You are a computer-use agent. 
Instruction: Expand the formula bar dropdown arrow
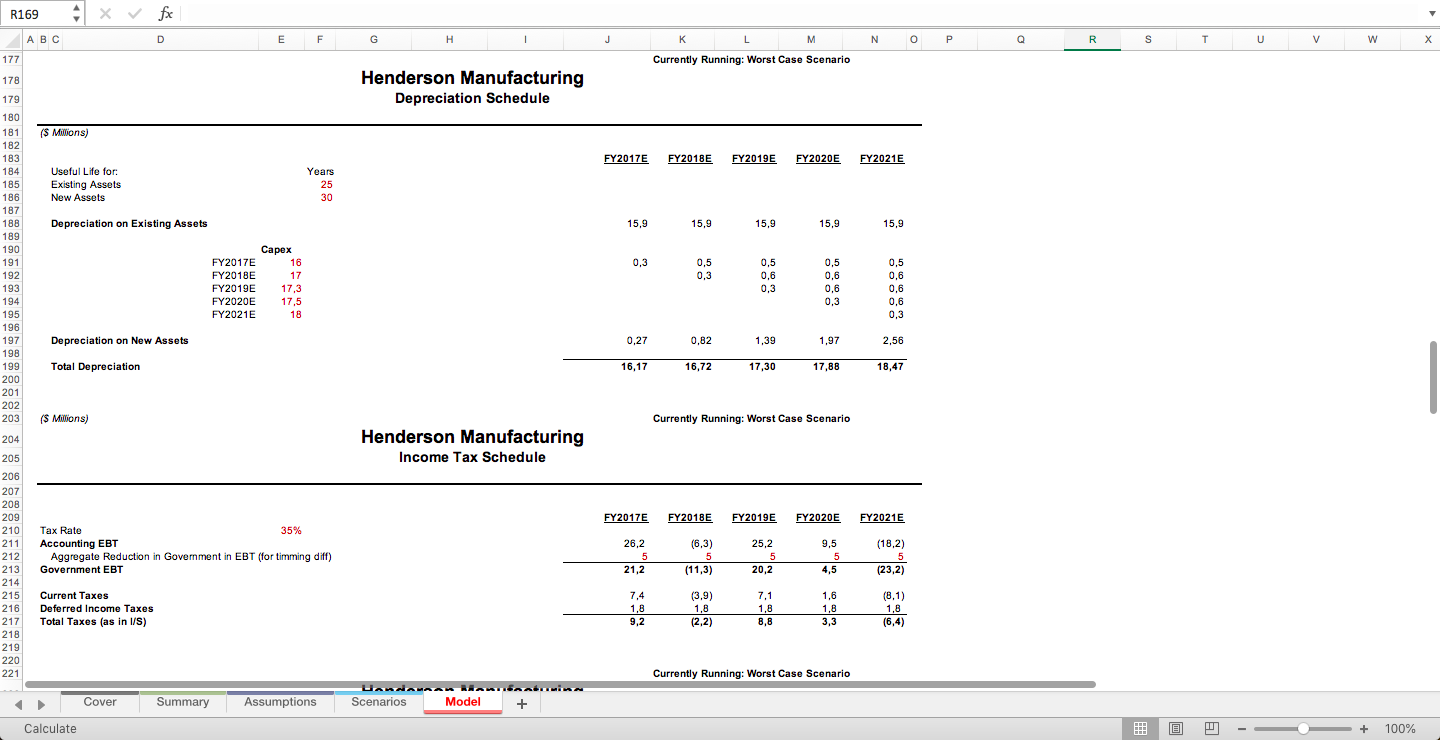pyautogui.click(x=1430, y=13)
